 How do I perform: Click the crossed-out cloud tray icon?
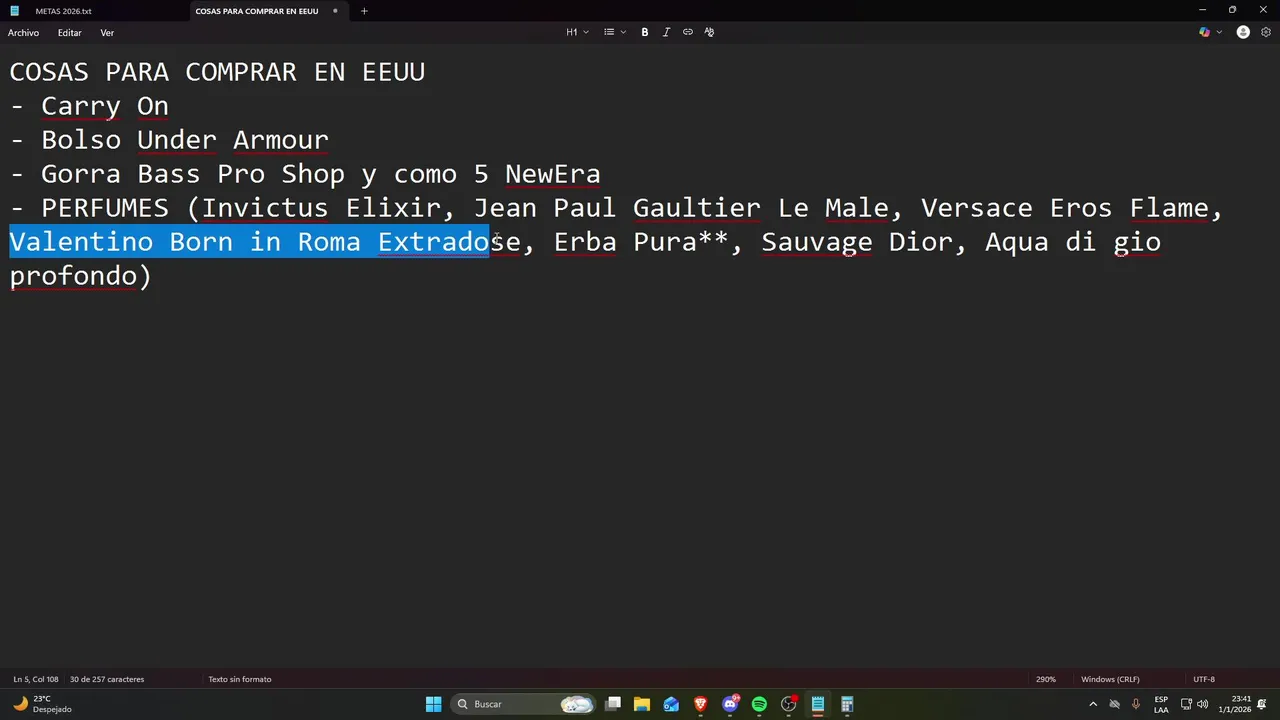coord(1114,704)
